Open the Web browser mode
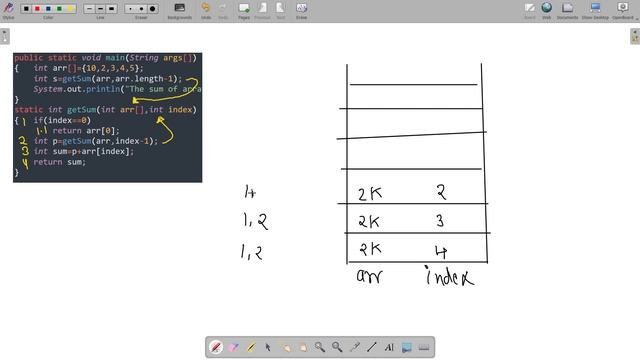Viewport: 640px width, 360px height. click(x=547, y=10)
